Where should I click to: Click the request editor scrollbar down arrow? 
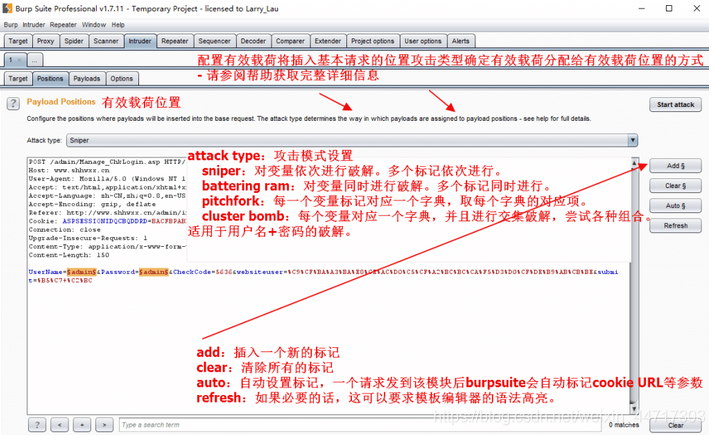click(x=634, y=407)
